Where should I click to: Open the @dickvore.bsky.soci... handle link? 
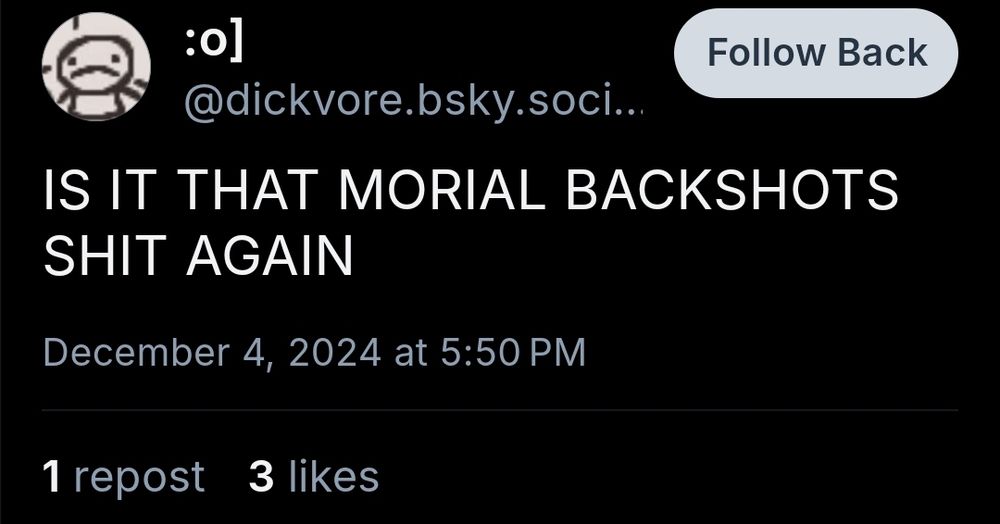click(414, 100)
